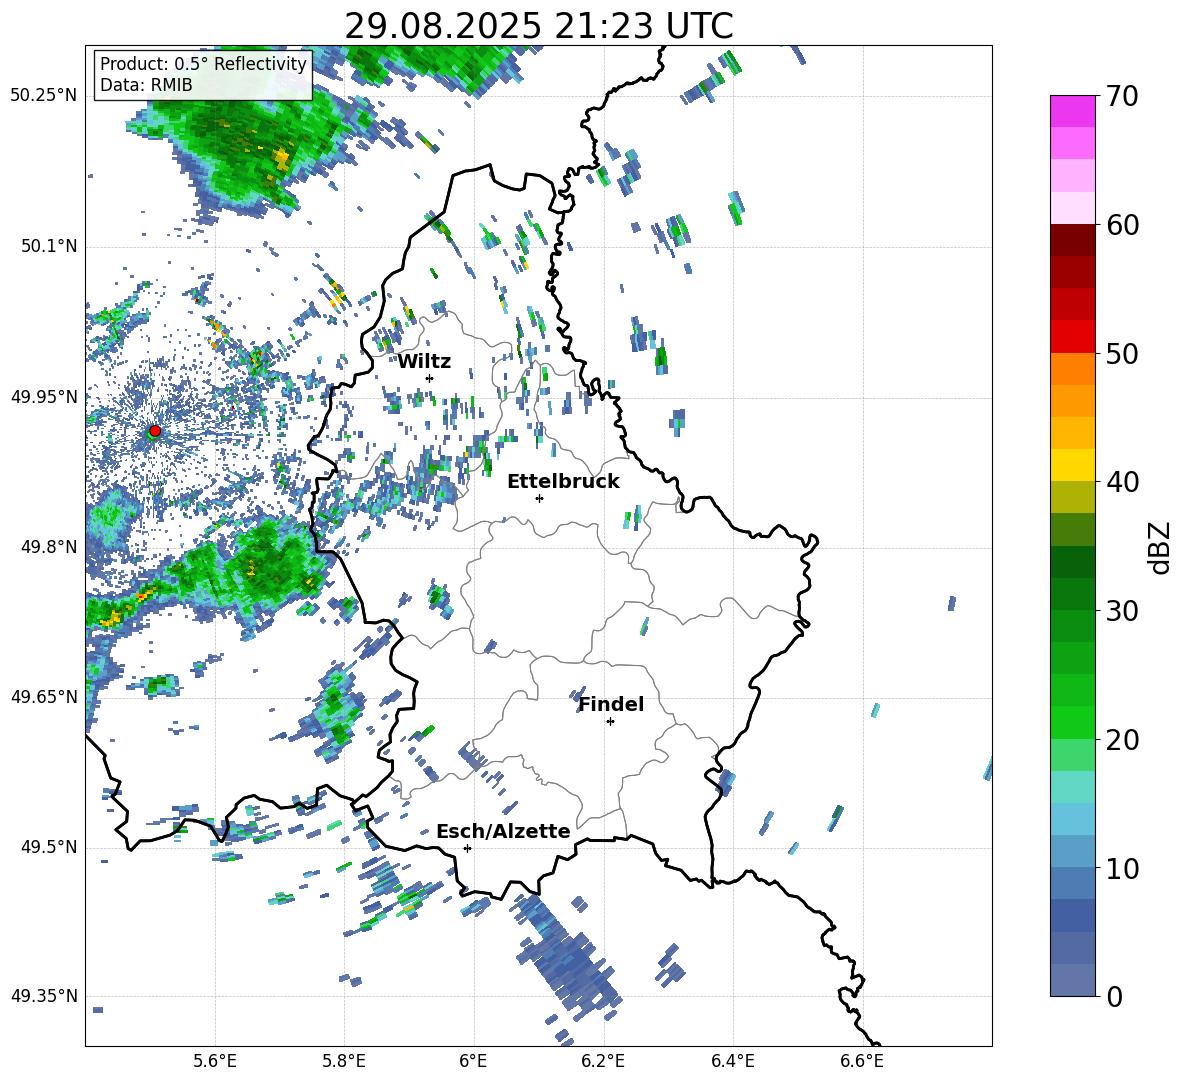Click the dBZ colorbar axis label

pos(1161,547)
